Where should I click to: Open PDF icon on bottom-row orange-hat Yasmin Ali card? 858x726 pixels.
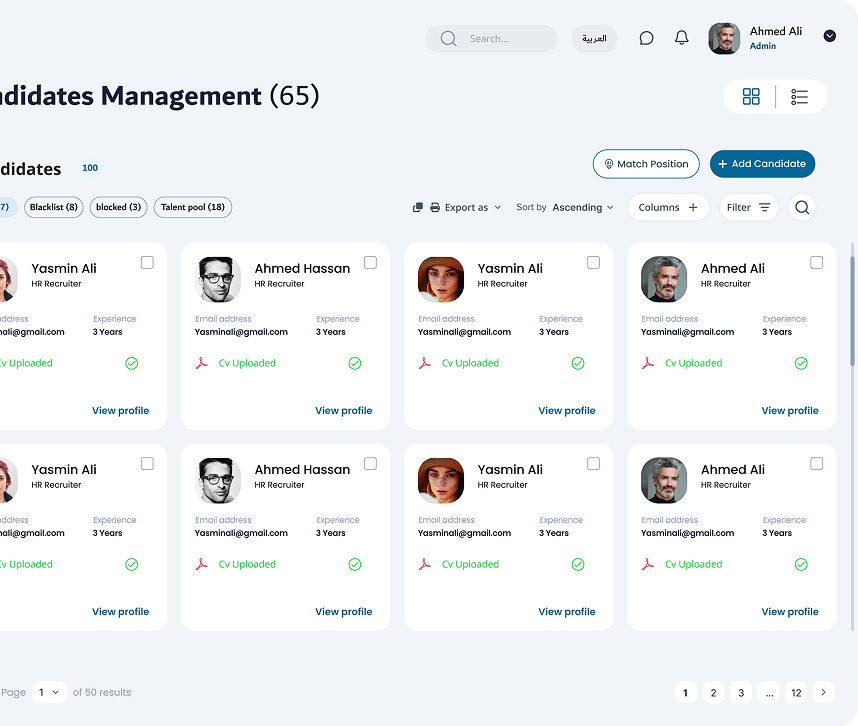pyautogui.click(x=425, y=564)
